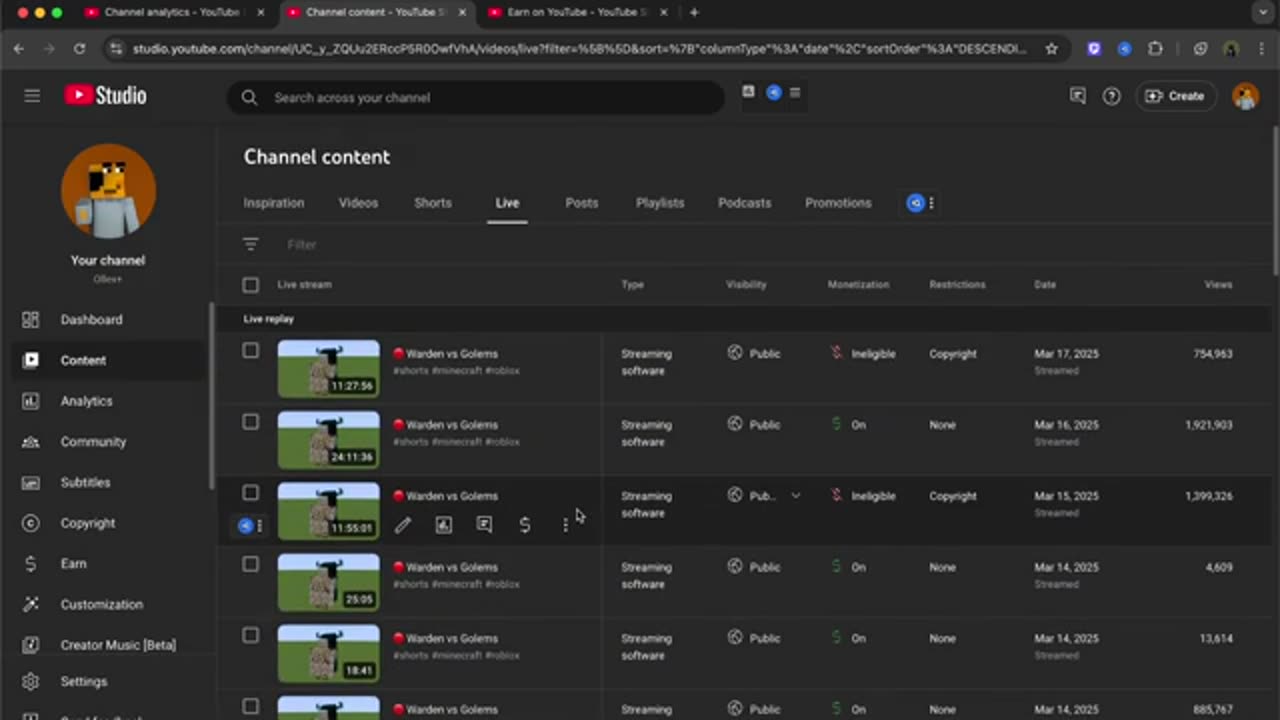
Task: Click the YouTube Studio logo
Action: click(x=106, y=96)
